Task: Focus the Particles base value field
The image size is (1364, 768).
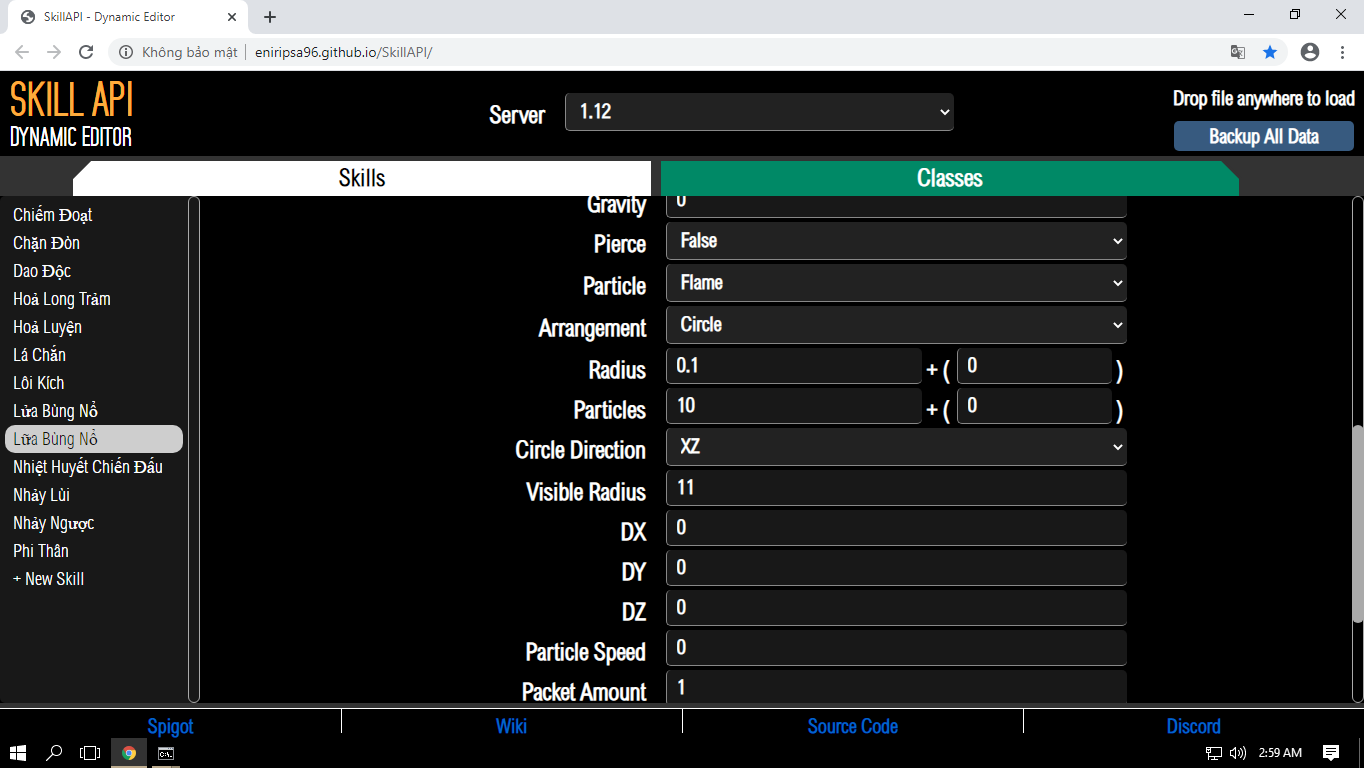Action: 794,406
